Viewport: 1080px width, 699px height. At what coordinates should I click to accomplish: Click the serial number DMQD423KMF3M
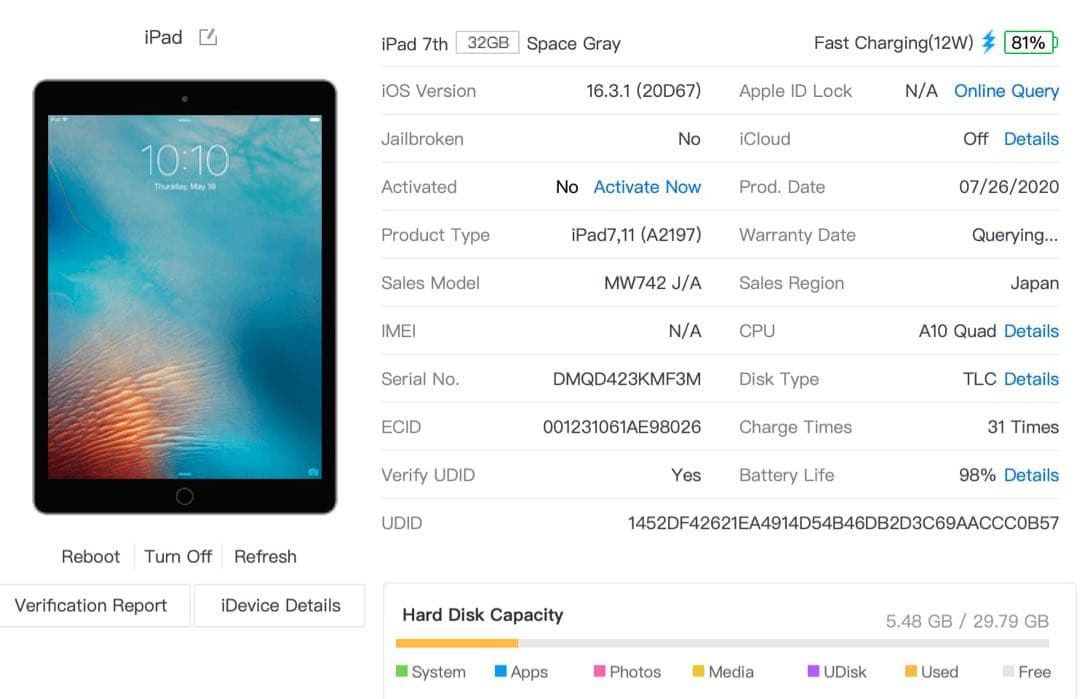(627, 379)
